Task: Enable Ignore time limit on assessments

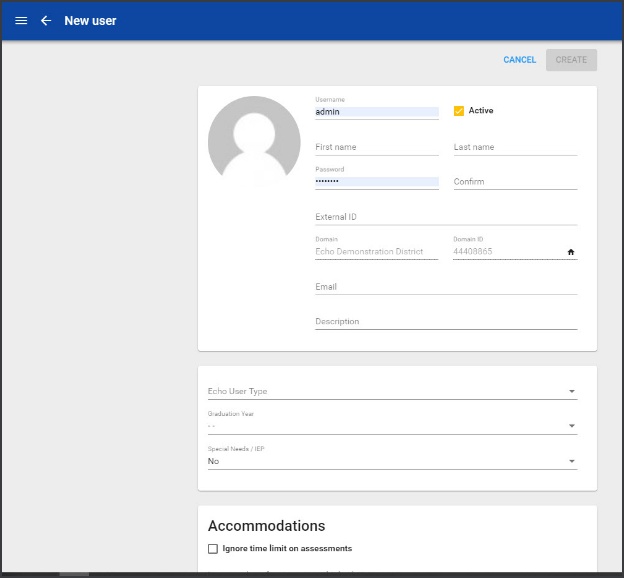Action: [213, 548]
